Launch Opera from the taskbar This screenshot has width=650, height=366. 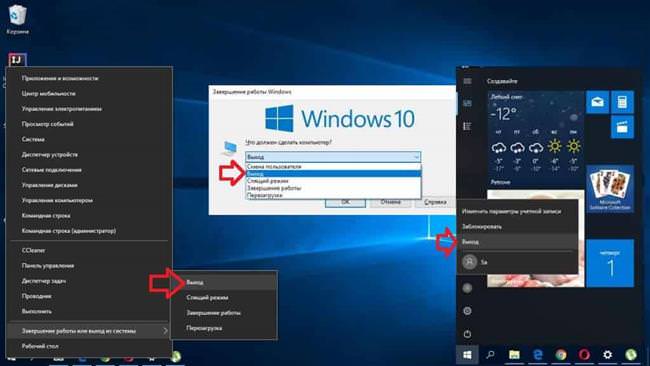[x=584, y=355]
